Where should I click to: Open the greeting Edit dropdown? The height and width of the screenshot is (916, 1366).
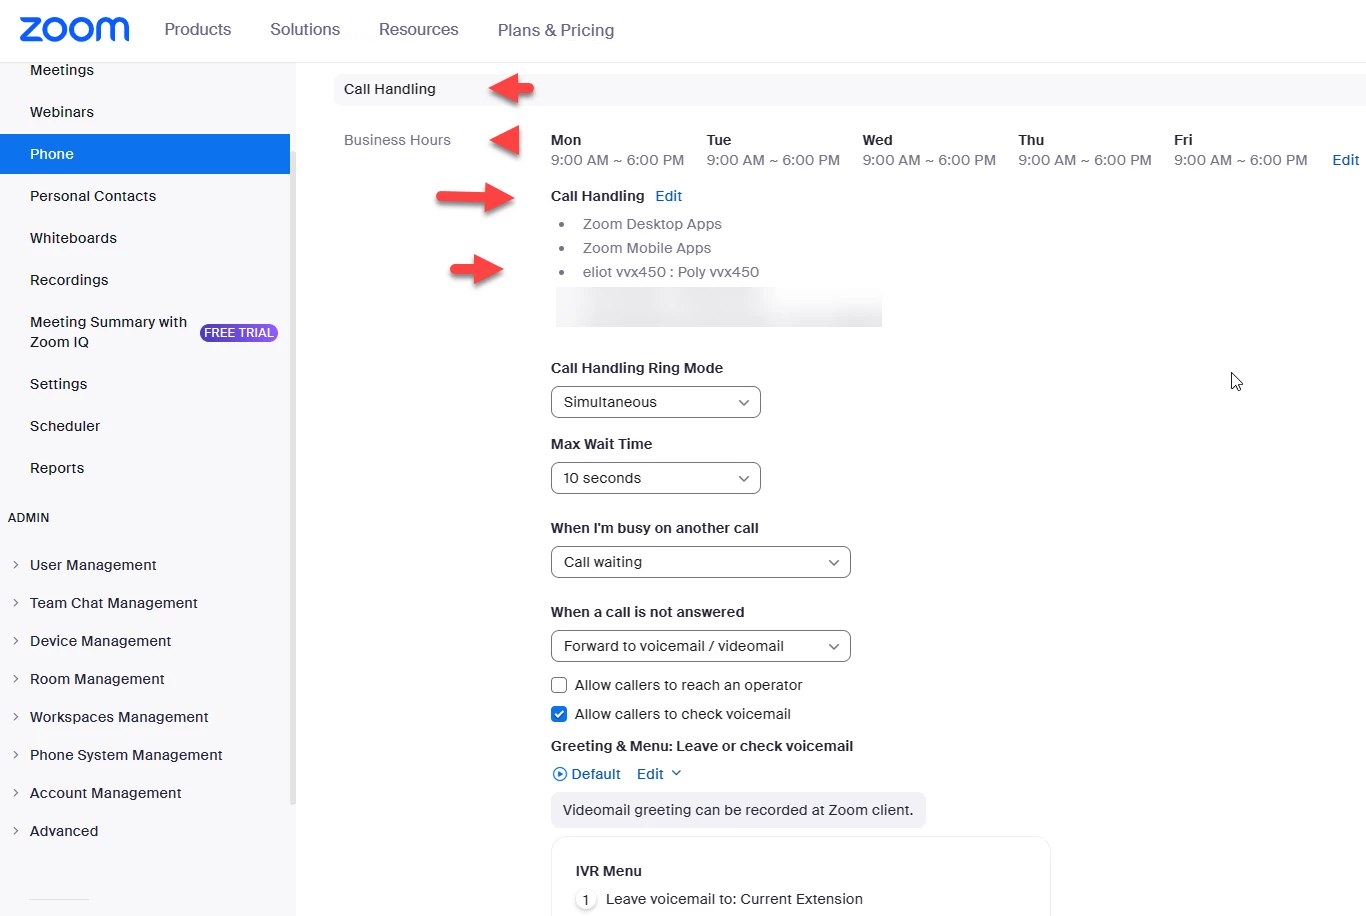(659, 774)
